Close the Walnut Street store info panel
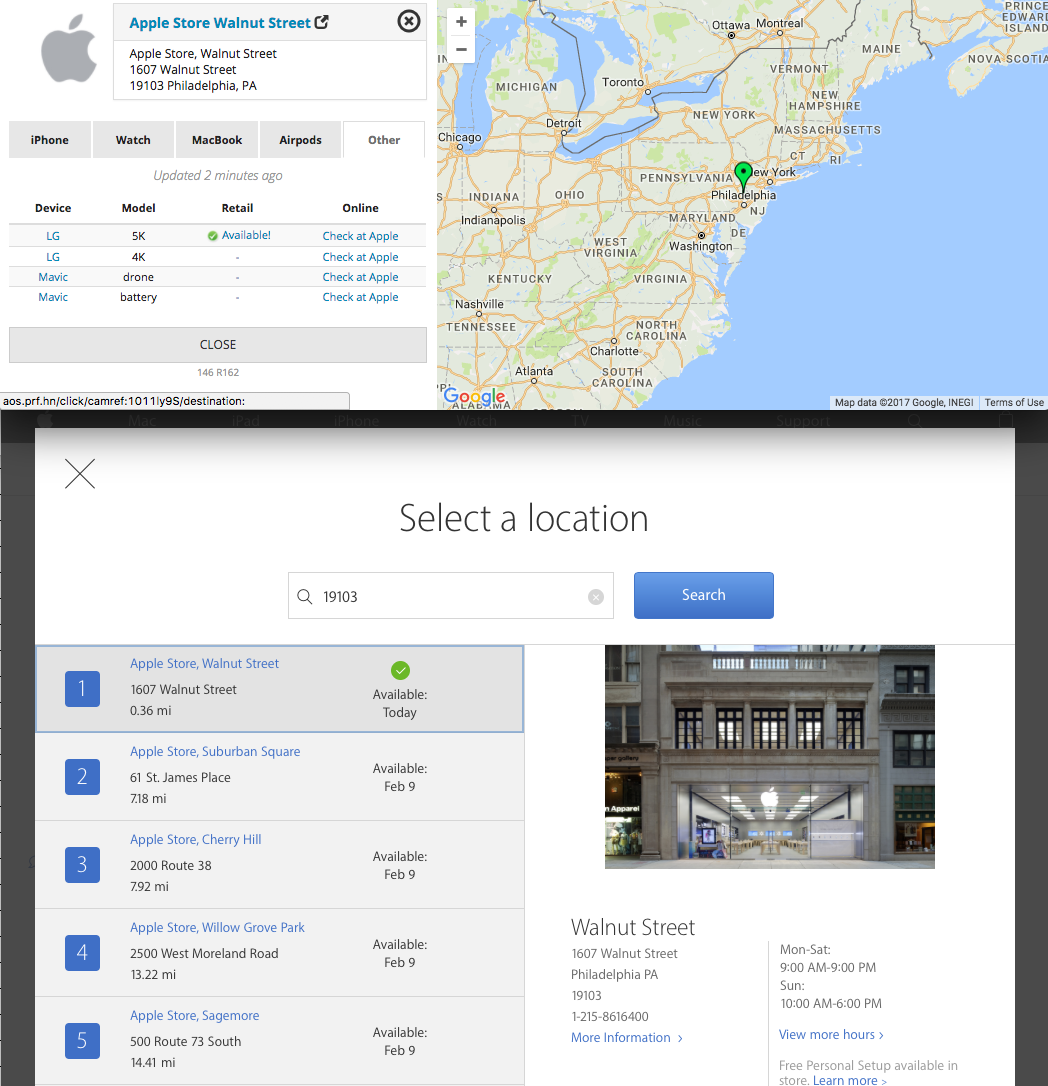The width and height of the screenshot is (1048, 1086). (409, 21)
